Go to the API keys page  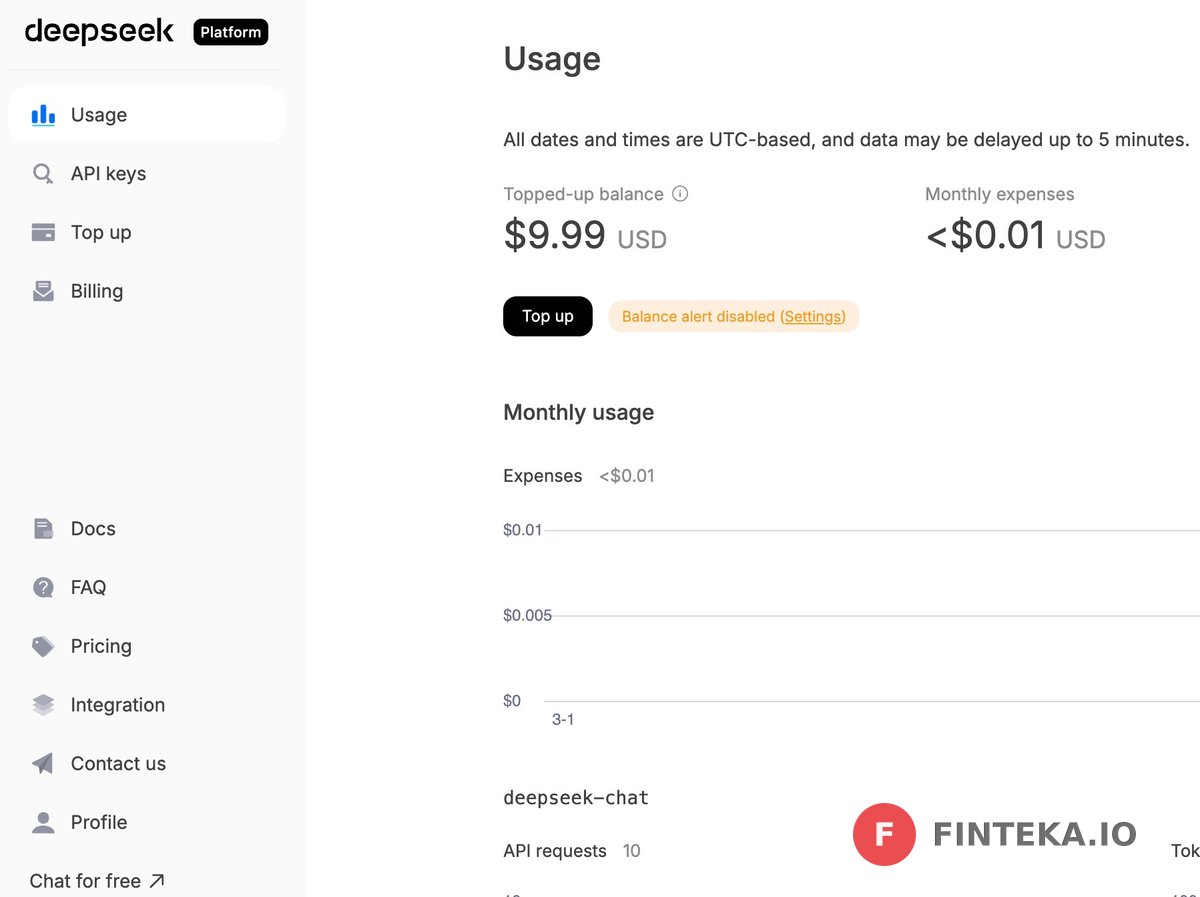tap(108, 174)
